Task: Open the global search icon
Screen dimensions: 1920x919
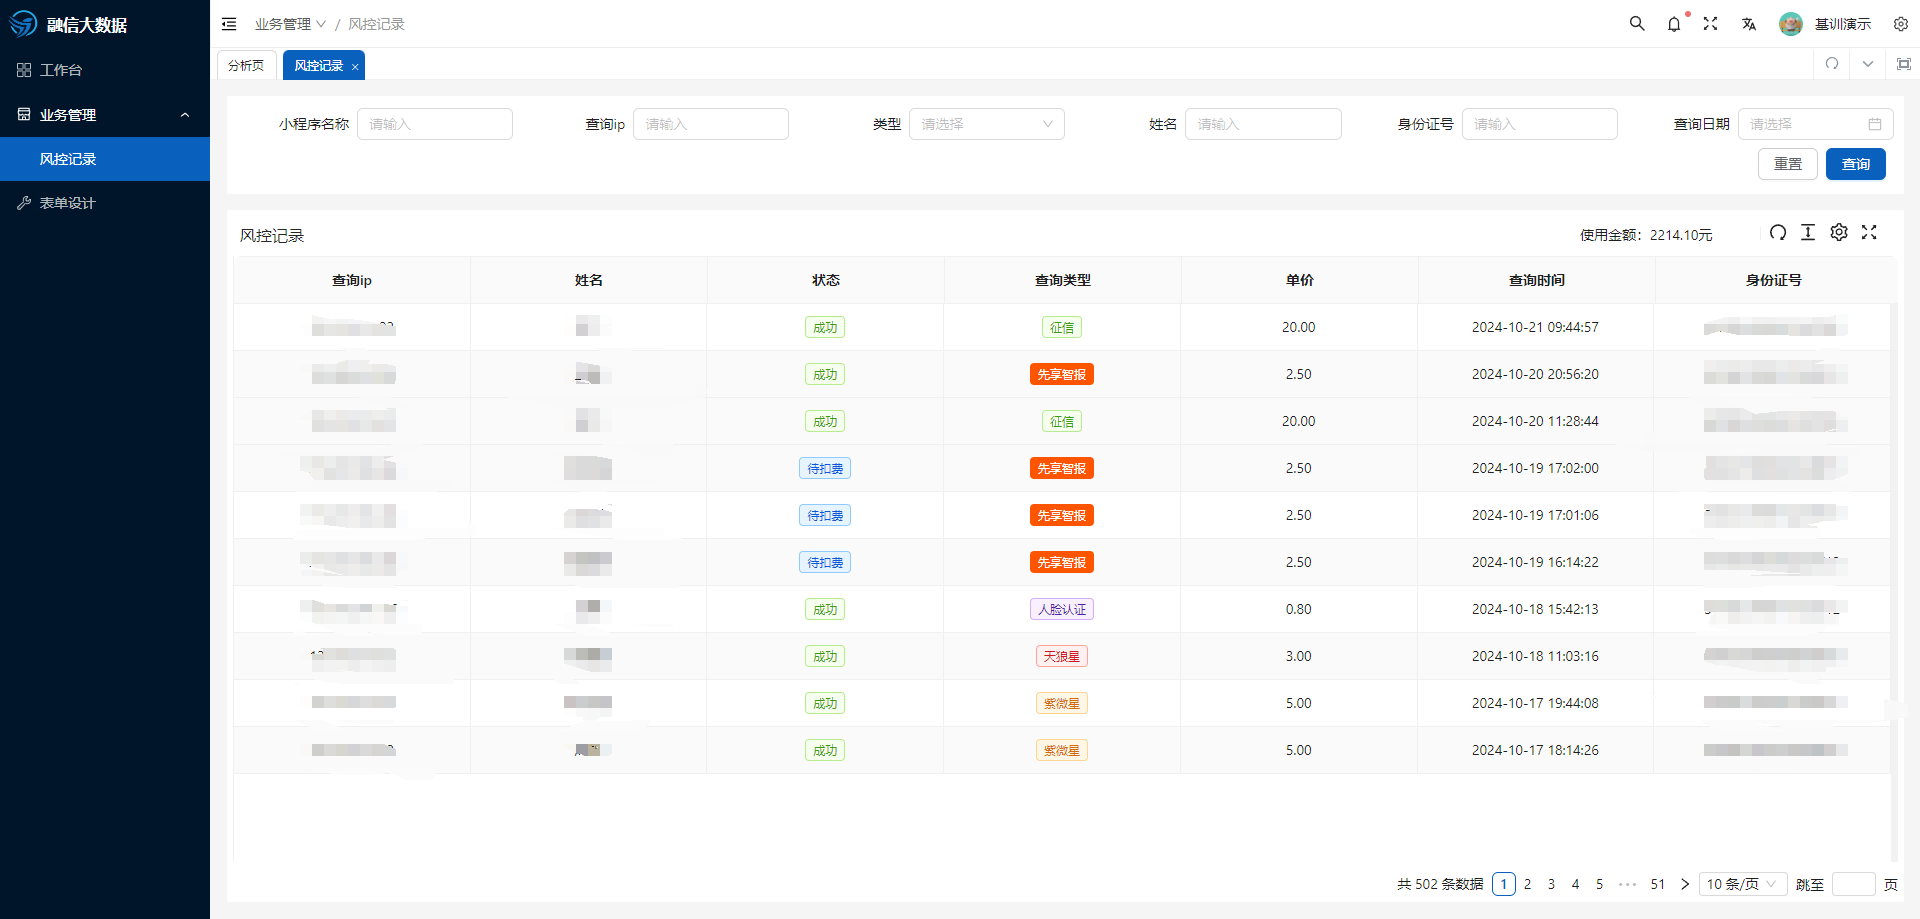Action: (1637, 23)
